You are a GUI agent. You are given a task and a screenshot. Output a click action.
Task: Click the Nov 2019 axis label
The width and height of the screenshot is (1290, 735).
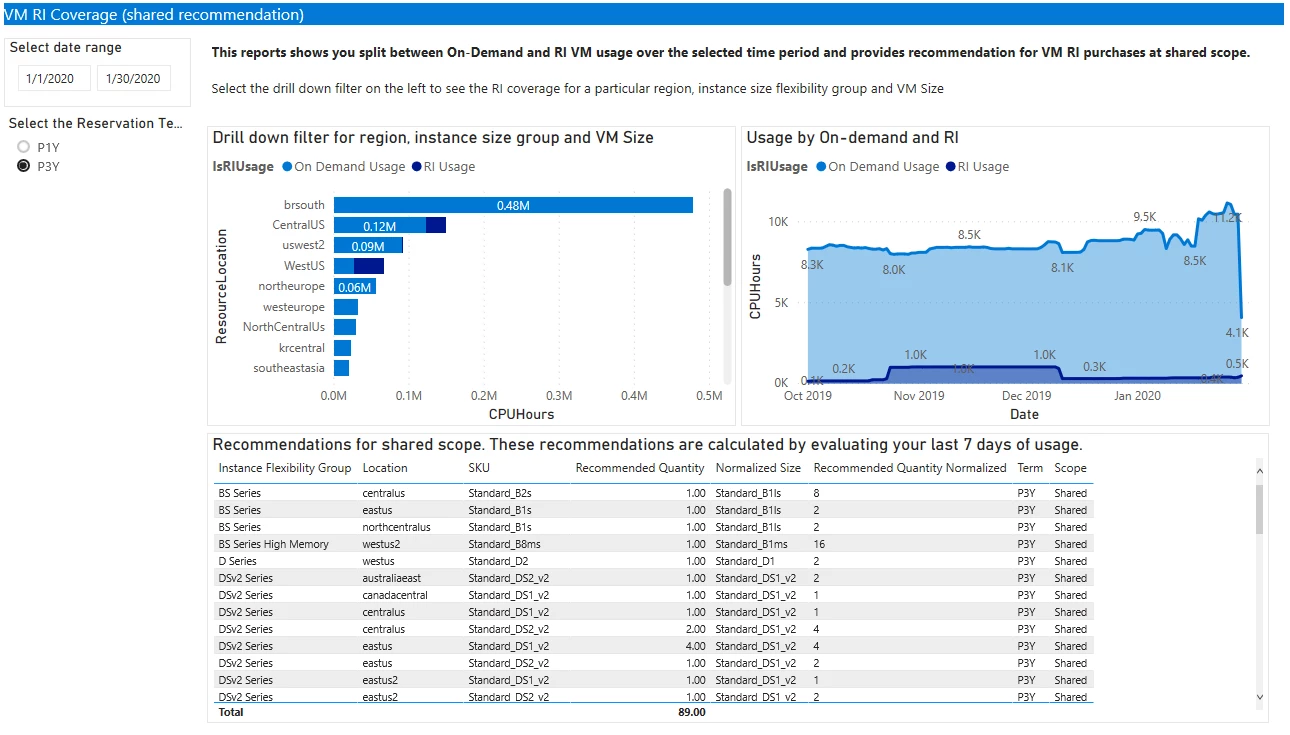(918, 396)
